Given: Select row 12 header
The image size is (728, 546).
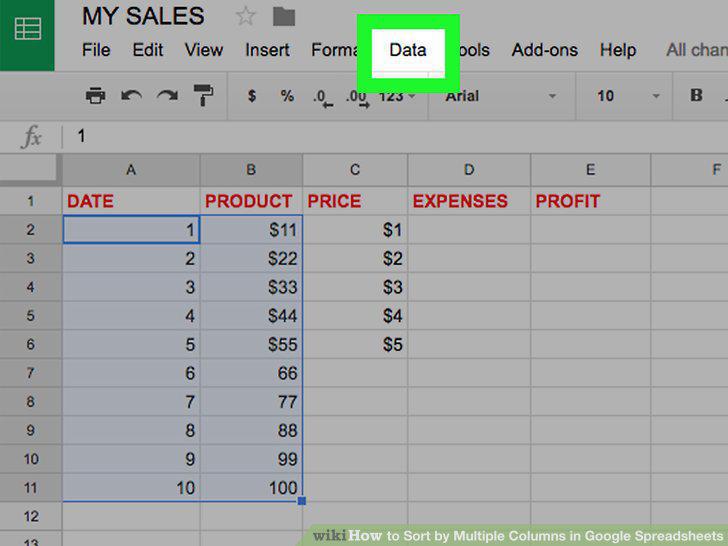Looking at the screenshot, I should click(31, 516).
